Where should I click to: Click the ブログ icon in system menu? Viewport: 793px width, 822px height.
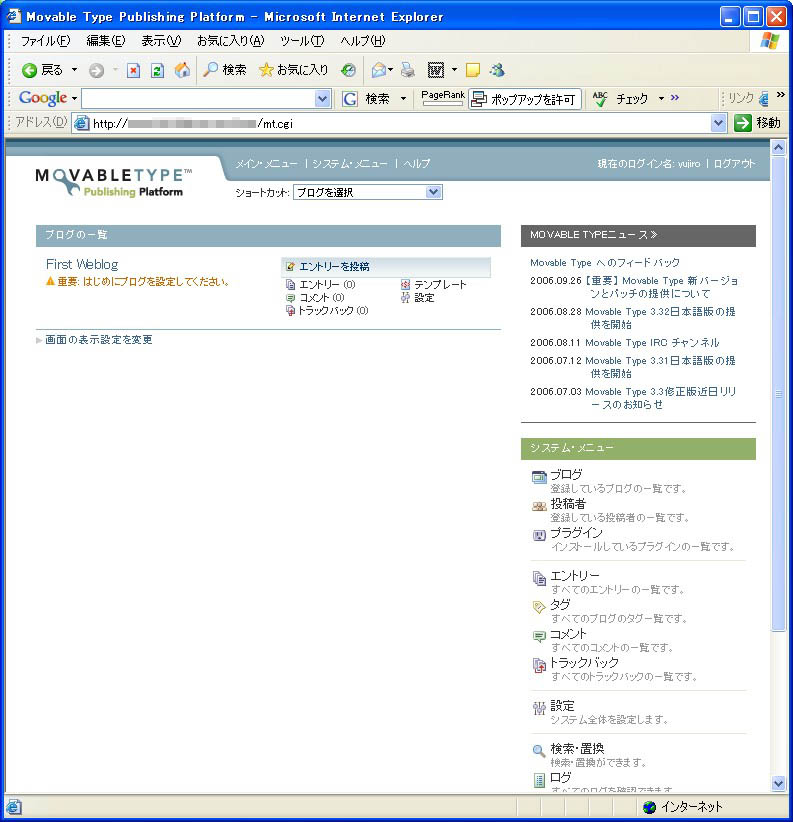pos(539,477)
